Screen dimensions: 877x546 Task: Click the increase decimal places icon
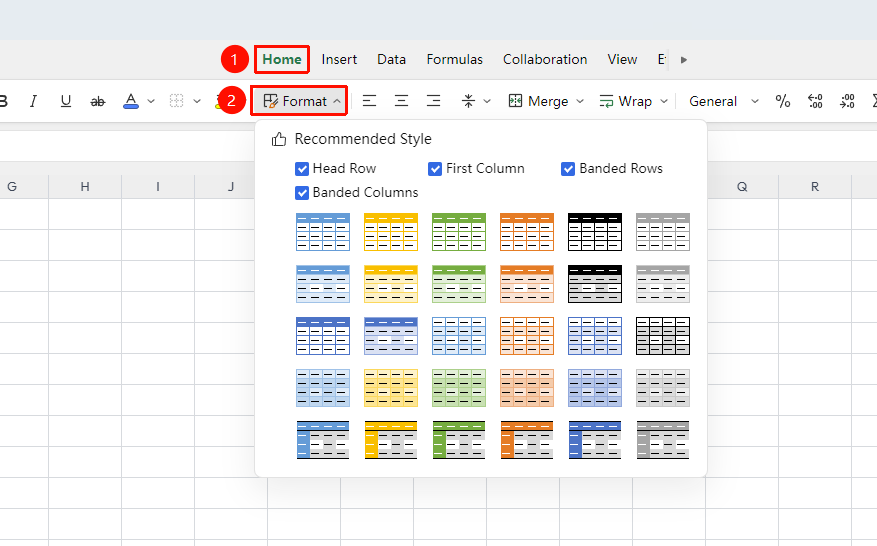point(815,101)
